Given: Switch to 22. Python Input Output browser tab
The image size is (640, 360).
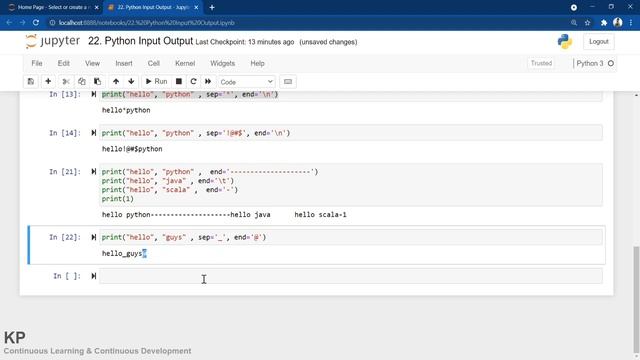Looking at the screenshot, I should pyautogui.click(x=153, y=7).
